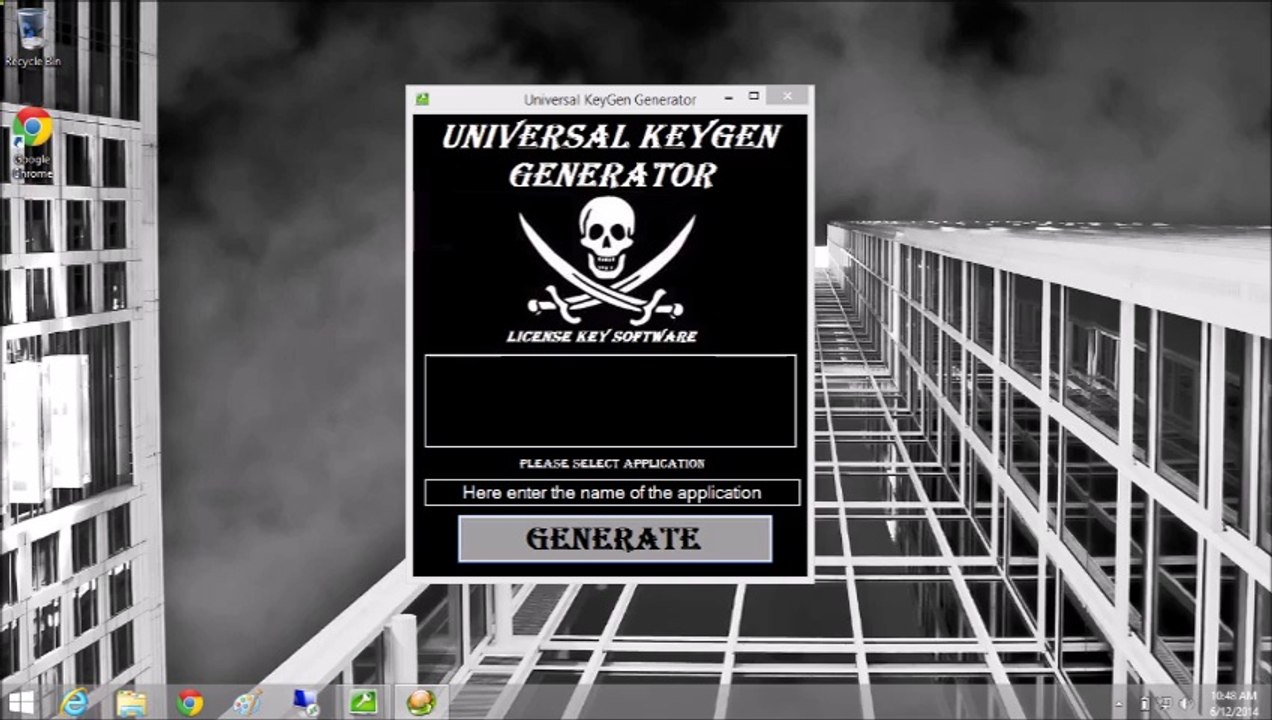
Task: Click the GENERATE button
Action: [x=615, y=538]
